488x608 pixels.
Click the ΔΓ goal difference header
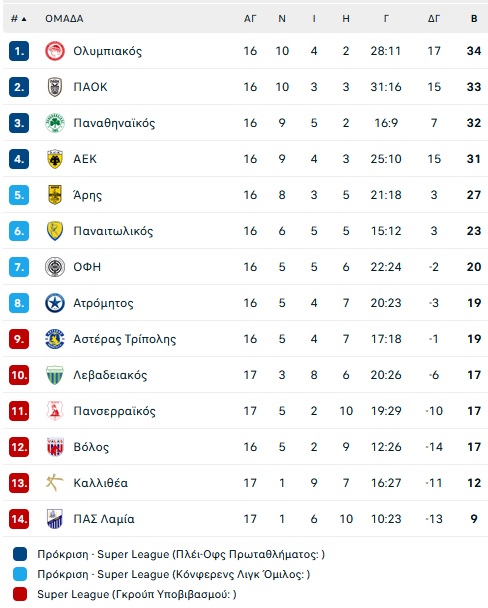point(434,19)
